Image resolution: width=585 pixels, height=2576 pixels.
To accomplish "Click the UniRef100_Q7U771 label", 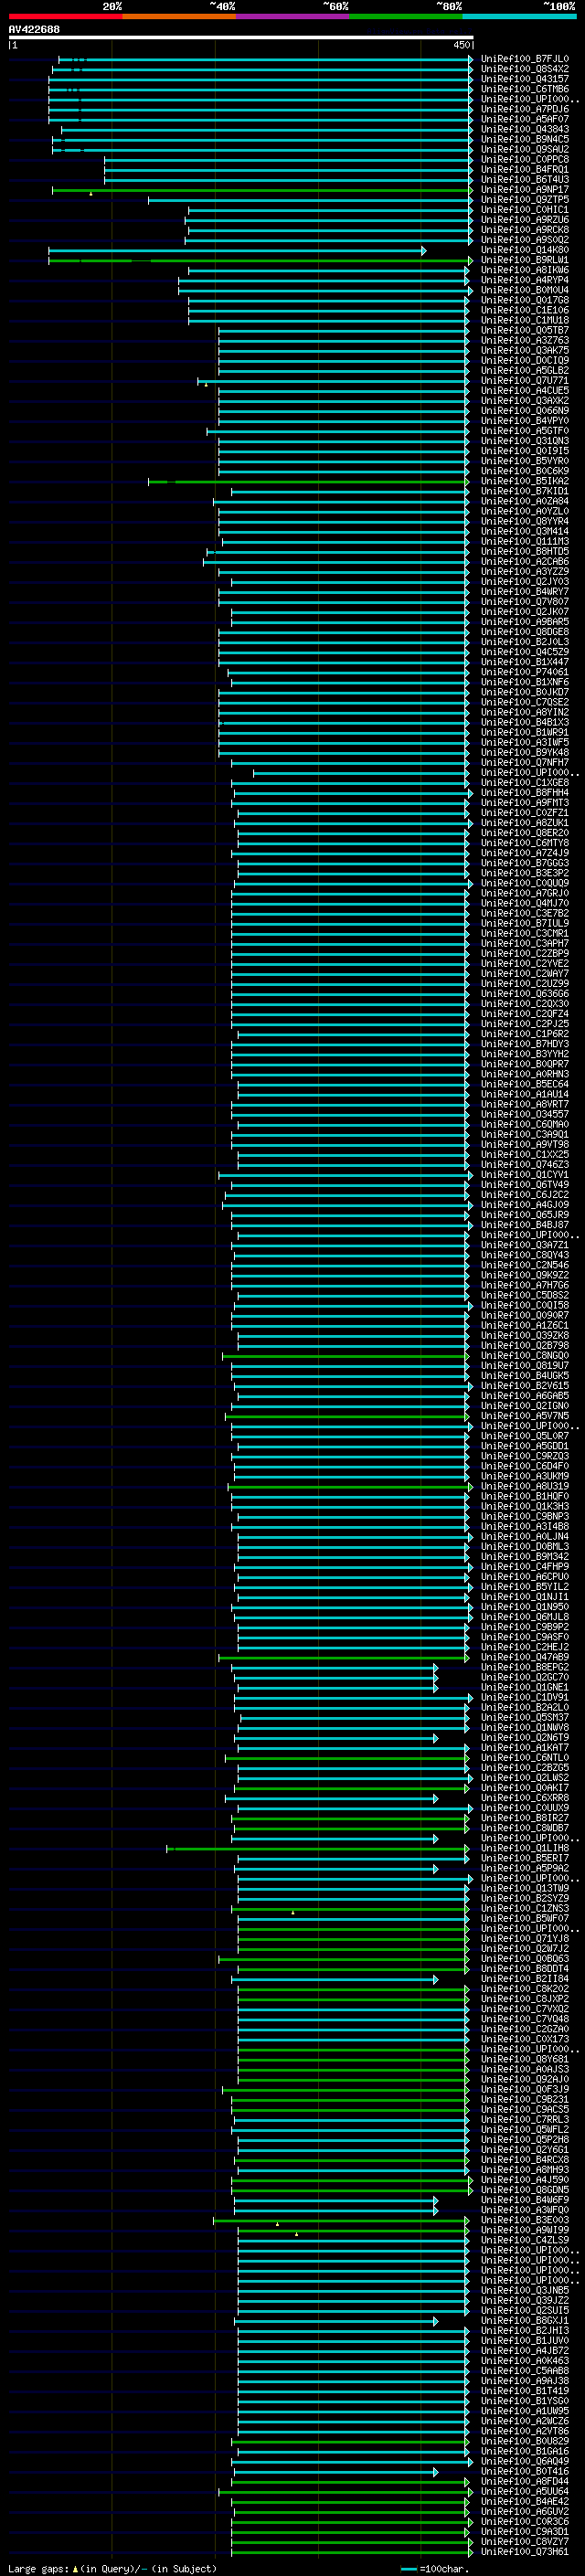I will pos(524,380).
